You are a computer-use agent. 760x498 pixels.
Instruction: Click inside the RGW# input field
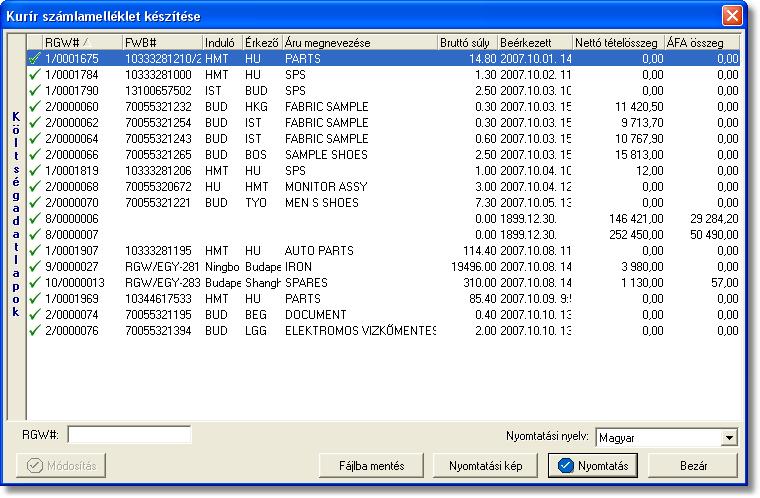pos(129,435)
